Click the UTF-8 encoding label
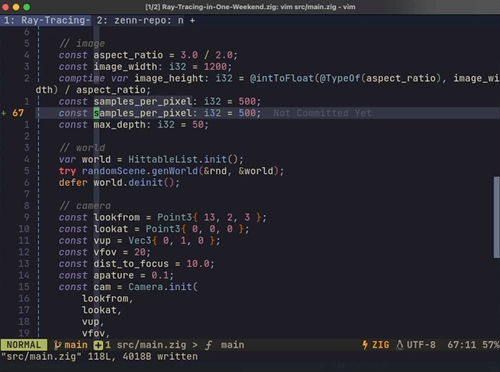This screenshot has width=500, height=372. (x=421, y=345)
